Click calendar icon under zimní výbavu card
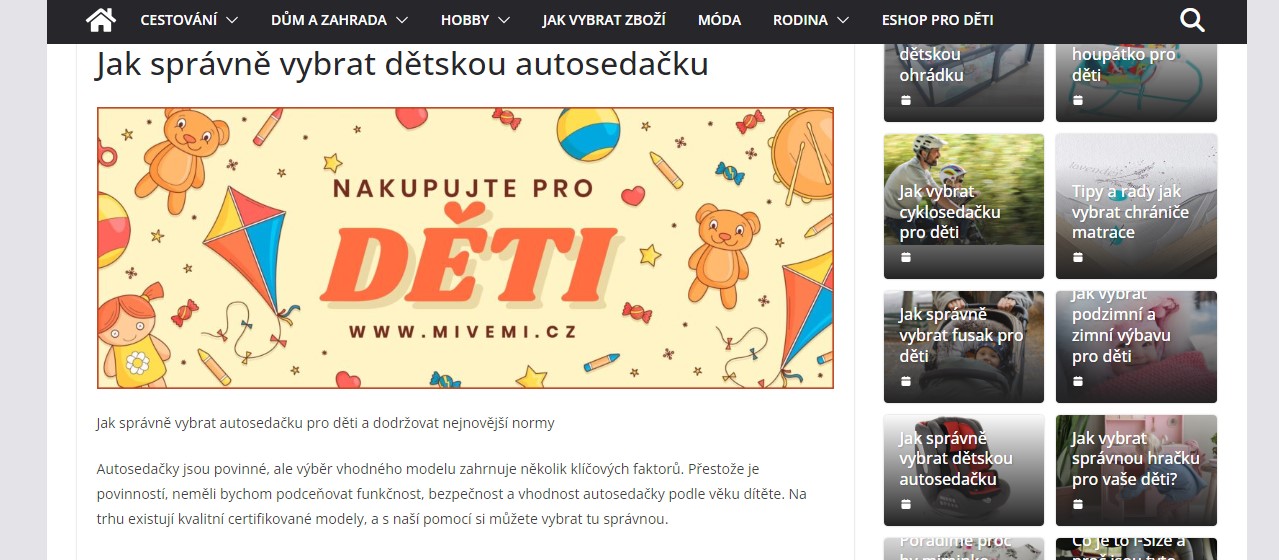 1078,381
